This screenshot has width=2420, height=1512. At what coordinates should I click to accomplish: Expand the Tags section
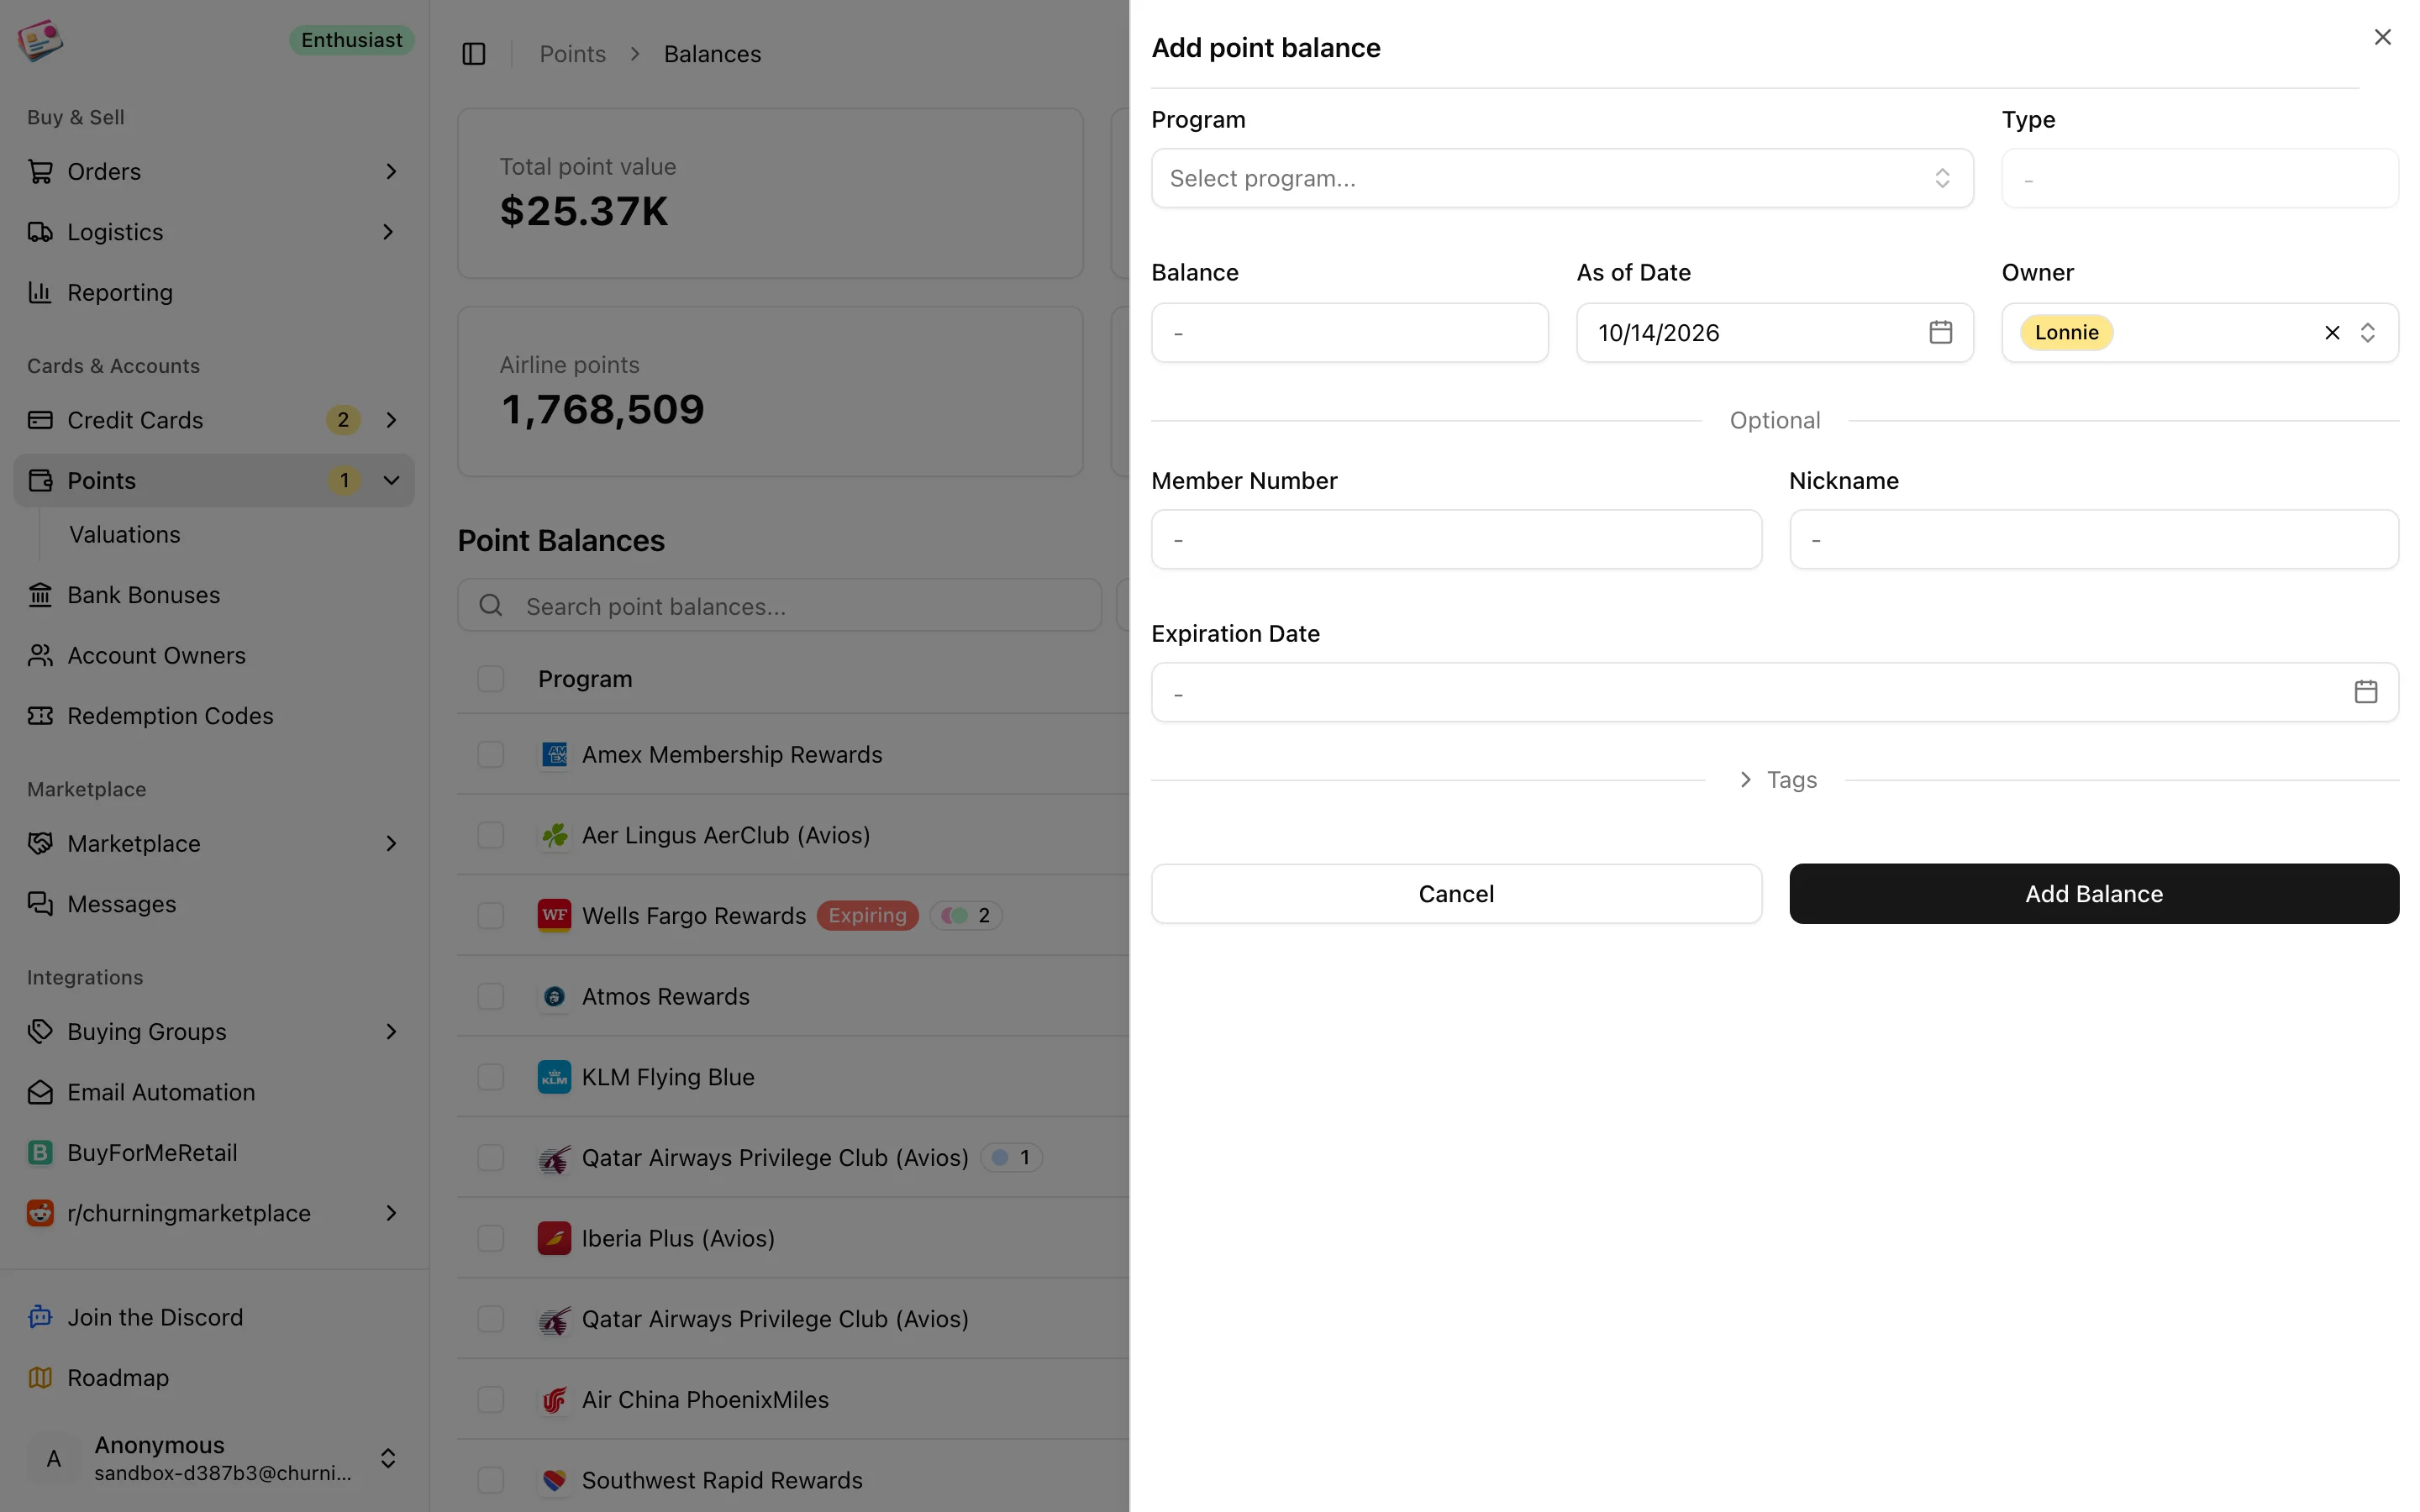1777,780
